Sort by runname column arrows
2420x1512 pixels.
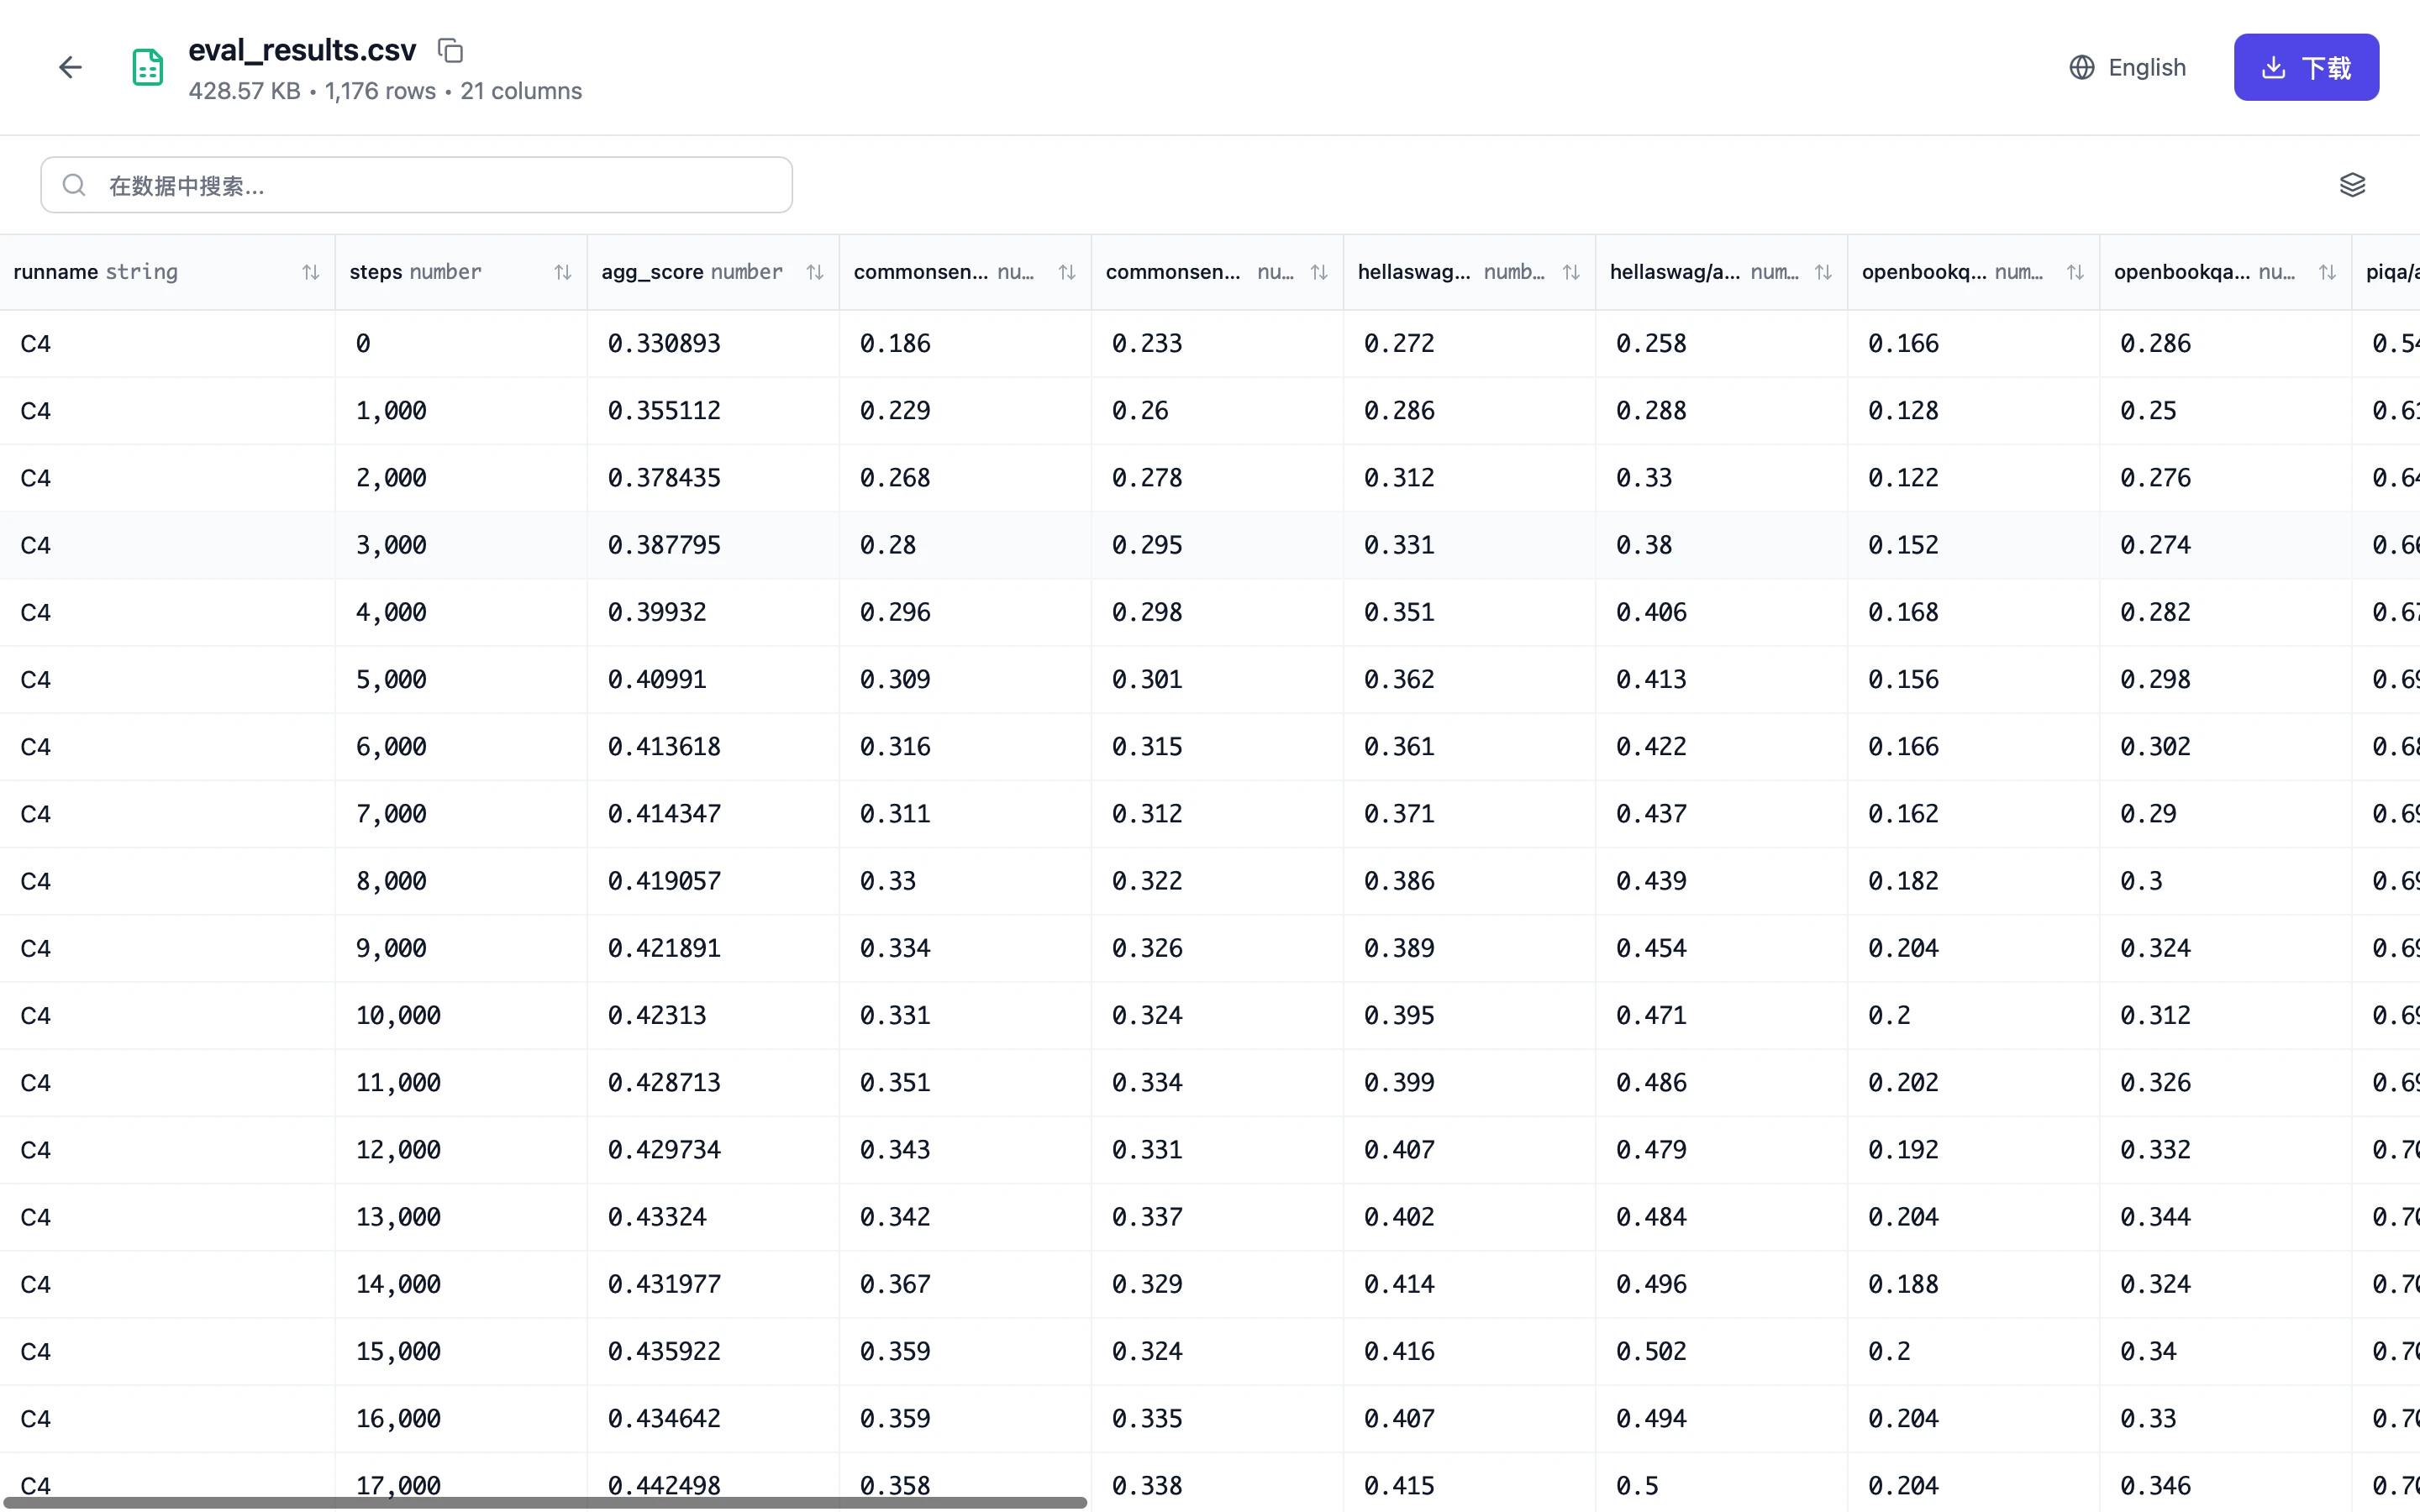tap(310, 272)
